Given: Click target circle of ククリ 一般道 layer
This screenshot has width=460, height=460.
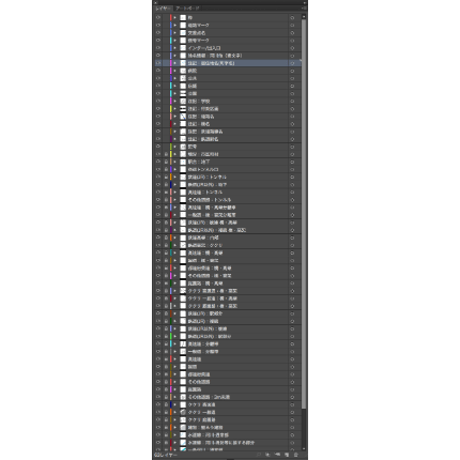Looking at the screenshot, I should tap(292, 412).
